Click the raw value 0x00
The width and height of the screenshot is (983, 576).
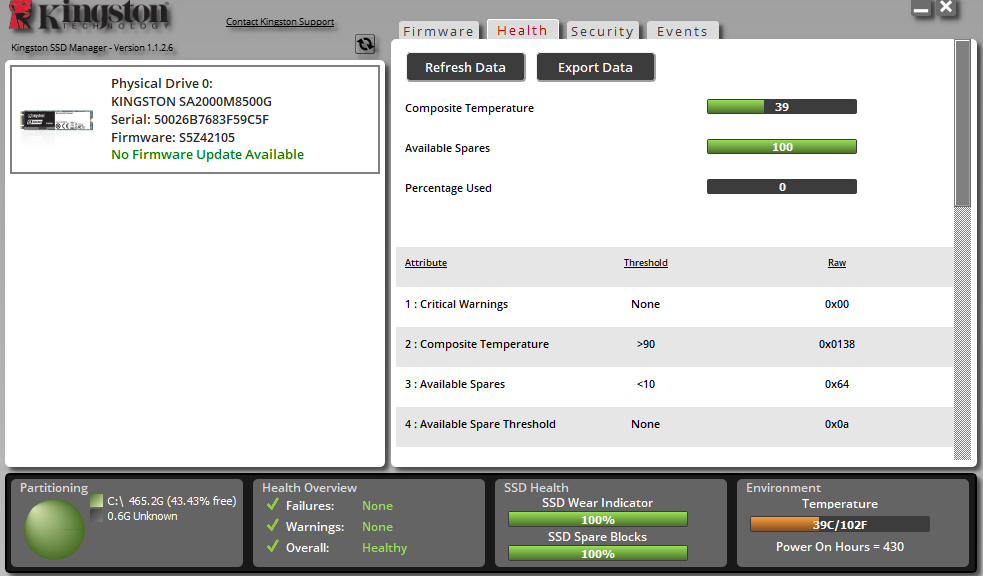pos(837,304)
